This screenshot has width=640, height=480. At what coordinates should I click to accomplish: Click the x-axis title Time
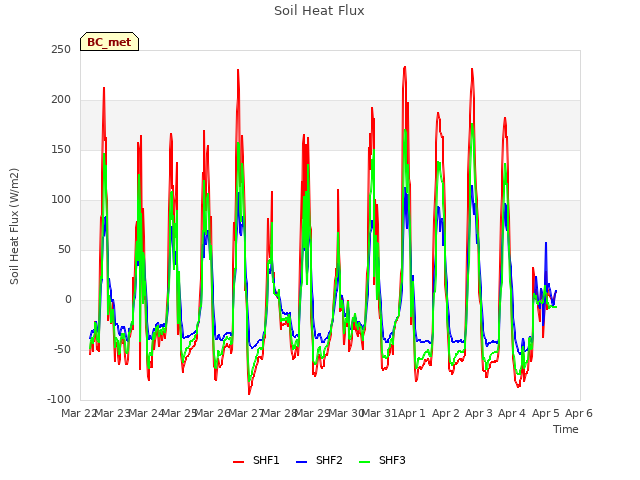566,429
